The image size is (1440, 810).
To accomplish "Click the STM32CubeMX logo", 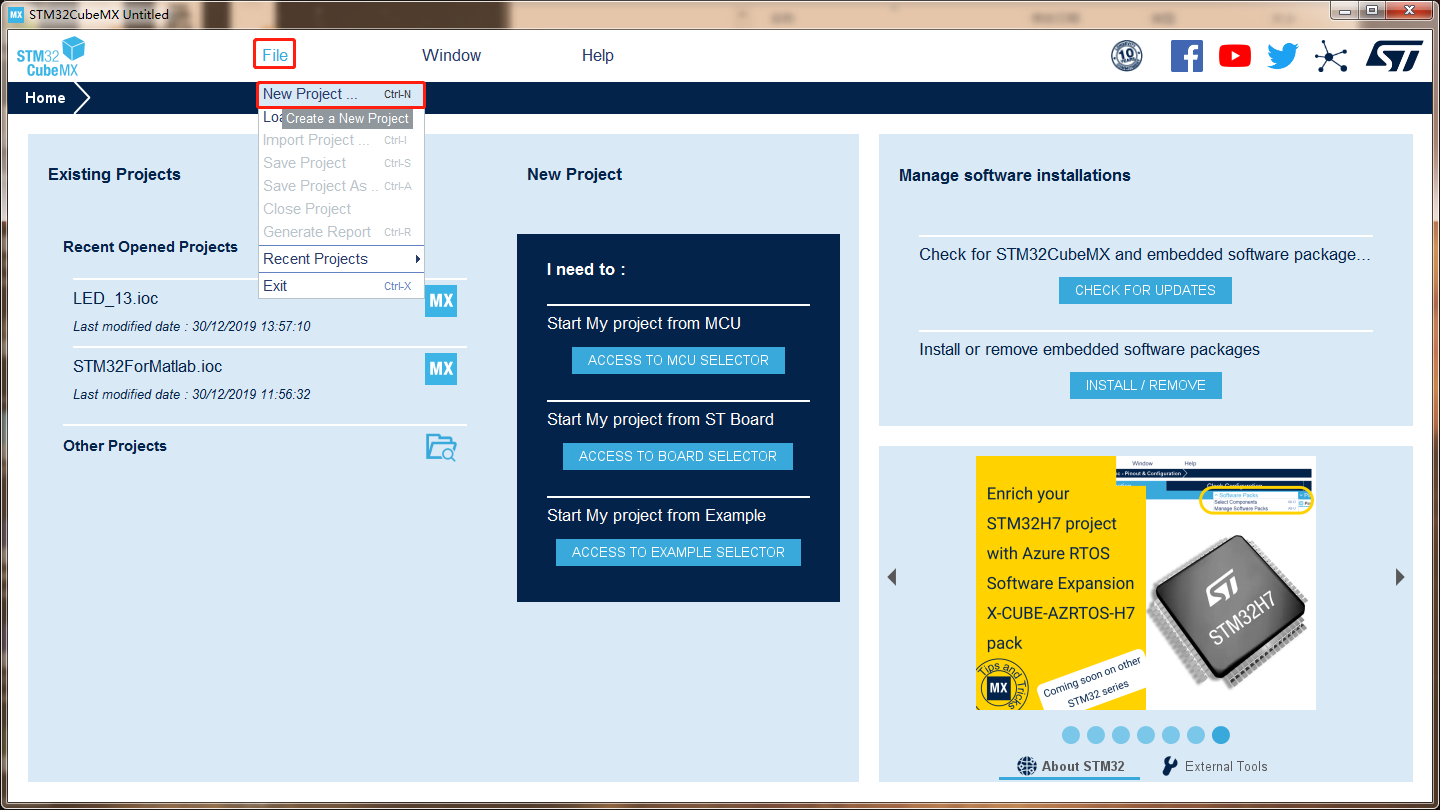I will 50,56.
